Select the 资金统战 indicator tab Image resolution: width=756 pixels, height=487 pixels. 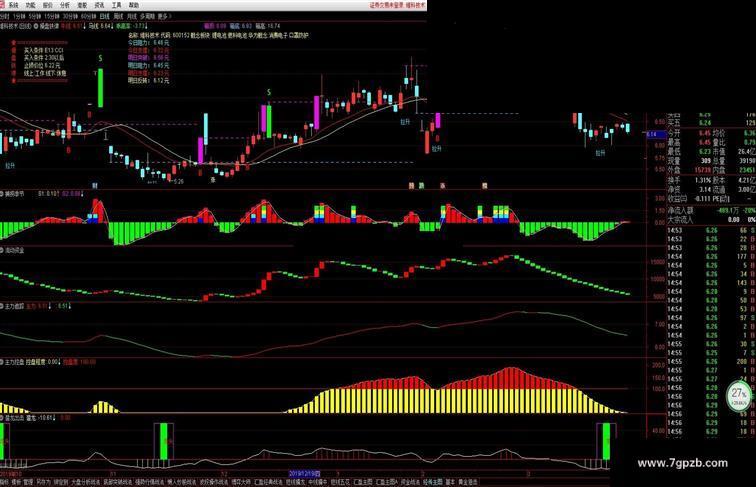pyautogui.click(x=410, y=482)
